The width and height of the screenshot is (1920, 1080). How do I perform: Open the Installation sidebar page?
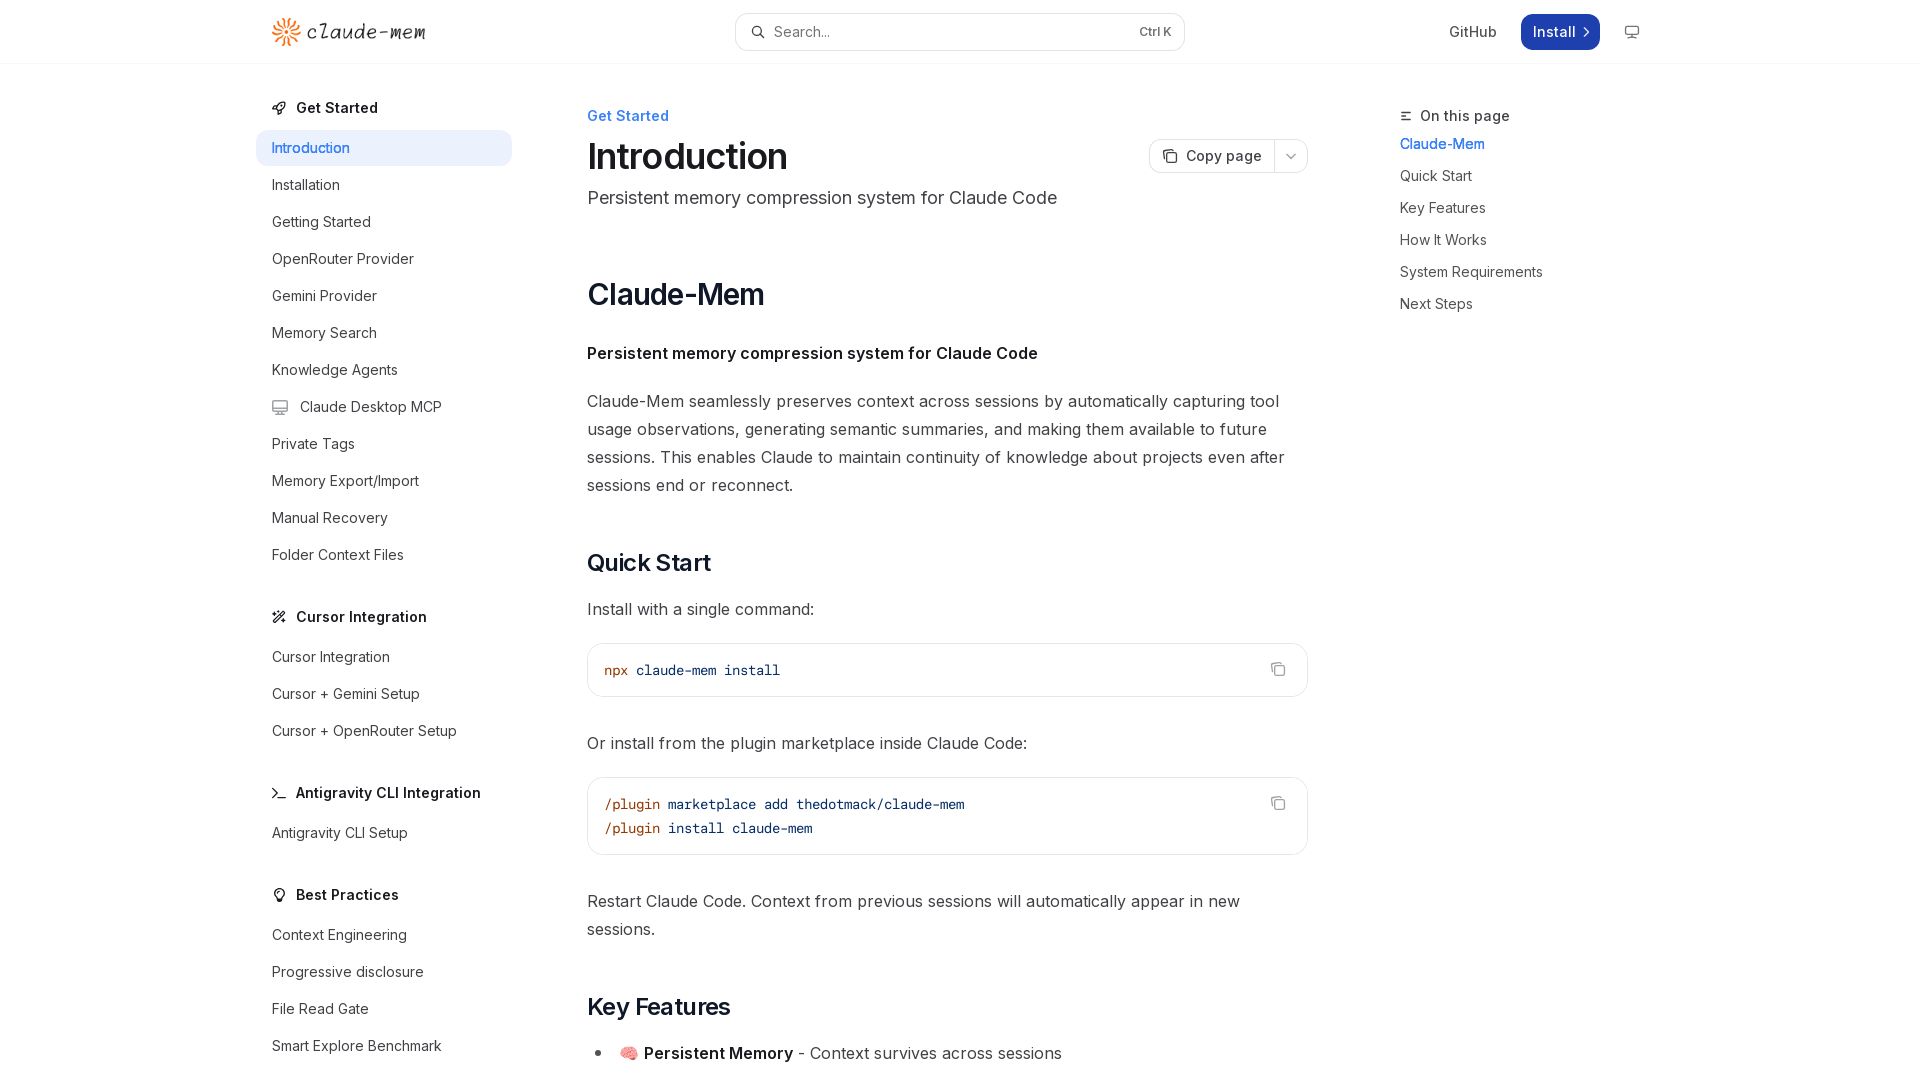click(384, 185)
